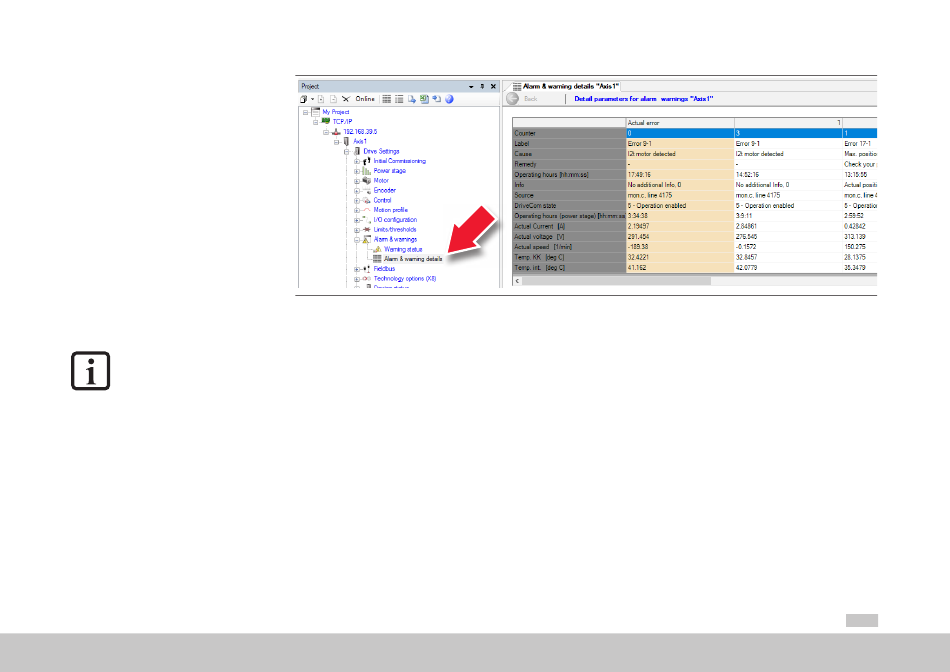Screen dimensions: 950x672
Task: Collapse the Axis1 node
Action: coord(337,142)
